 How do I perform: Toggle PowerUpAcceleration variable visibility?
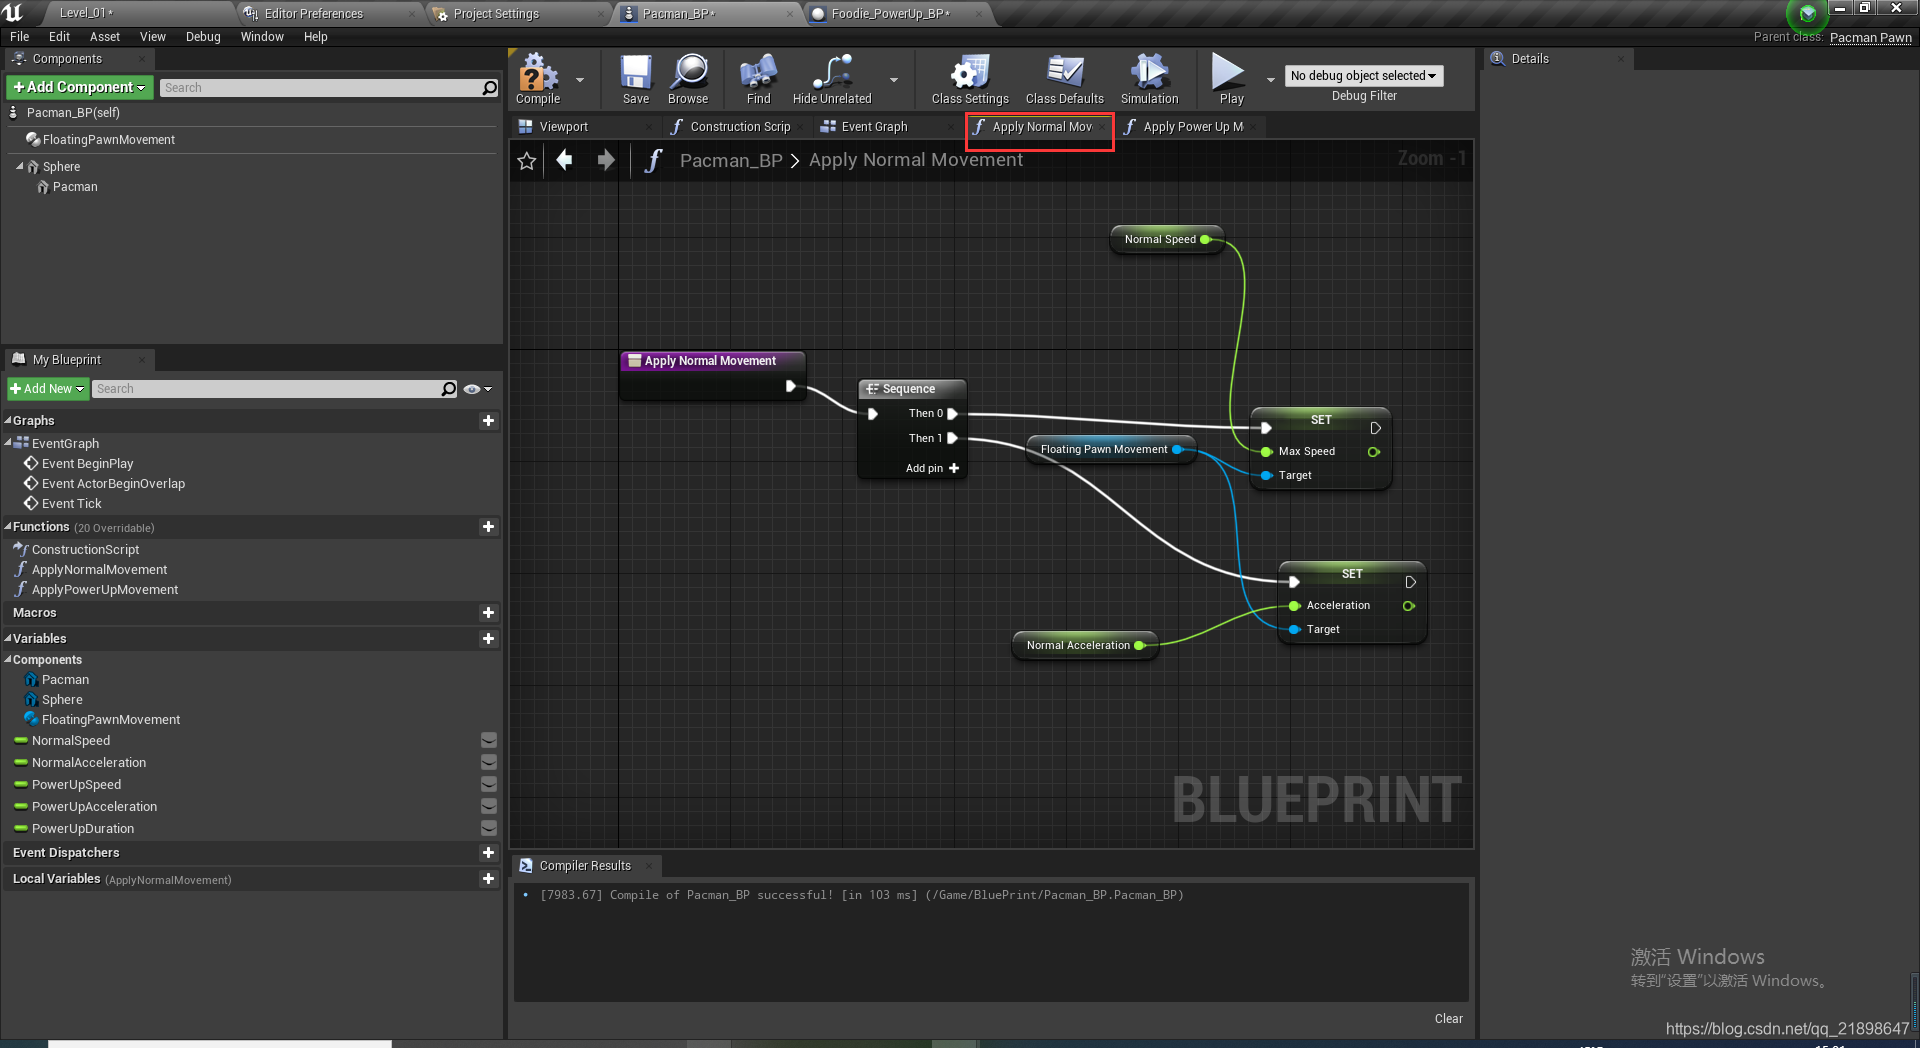[x=489, y=807]
